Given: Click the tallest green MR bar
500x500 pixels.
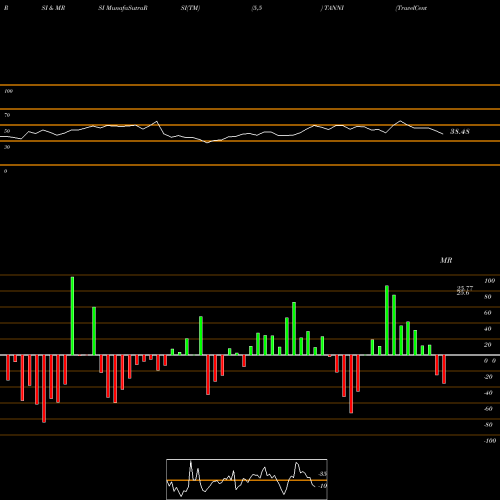Looking at the screenshot, I should [72, 316].
